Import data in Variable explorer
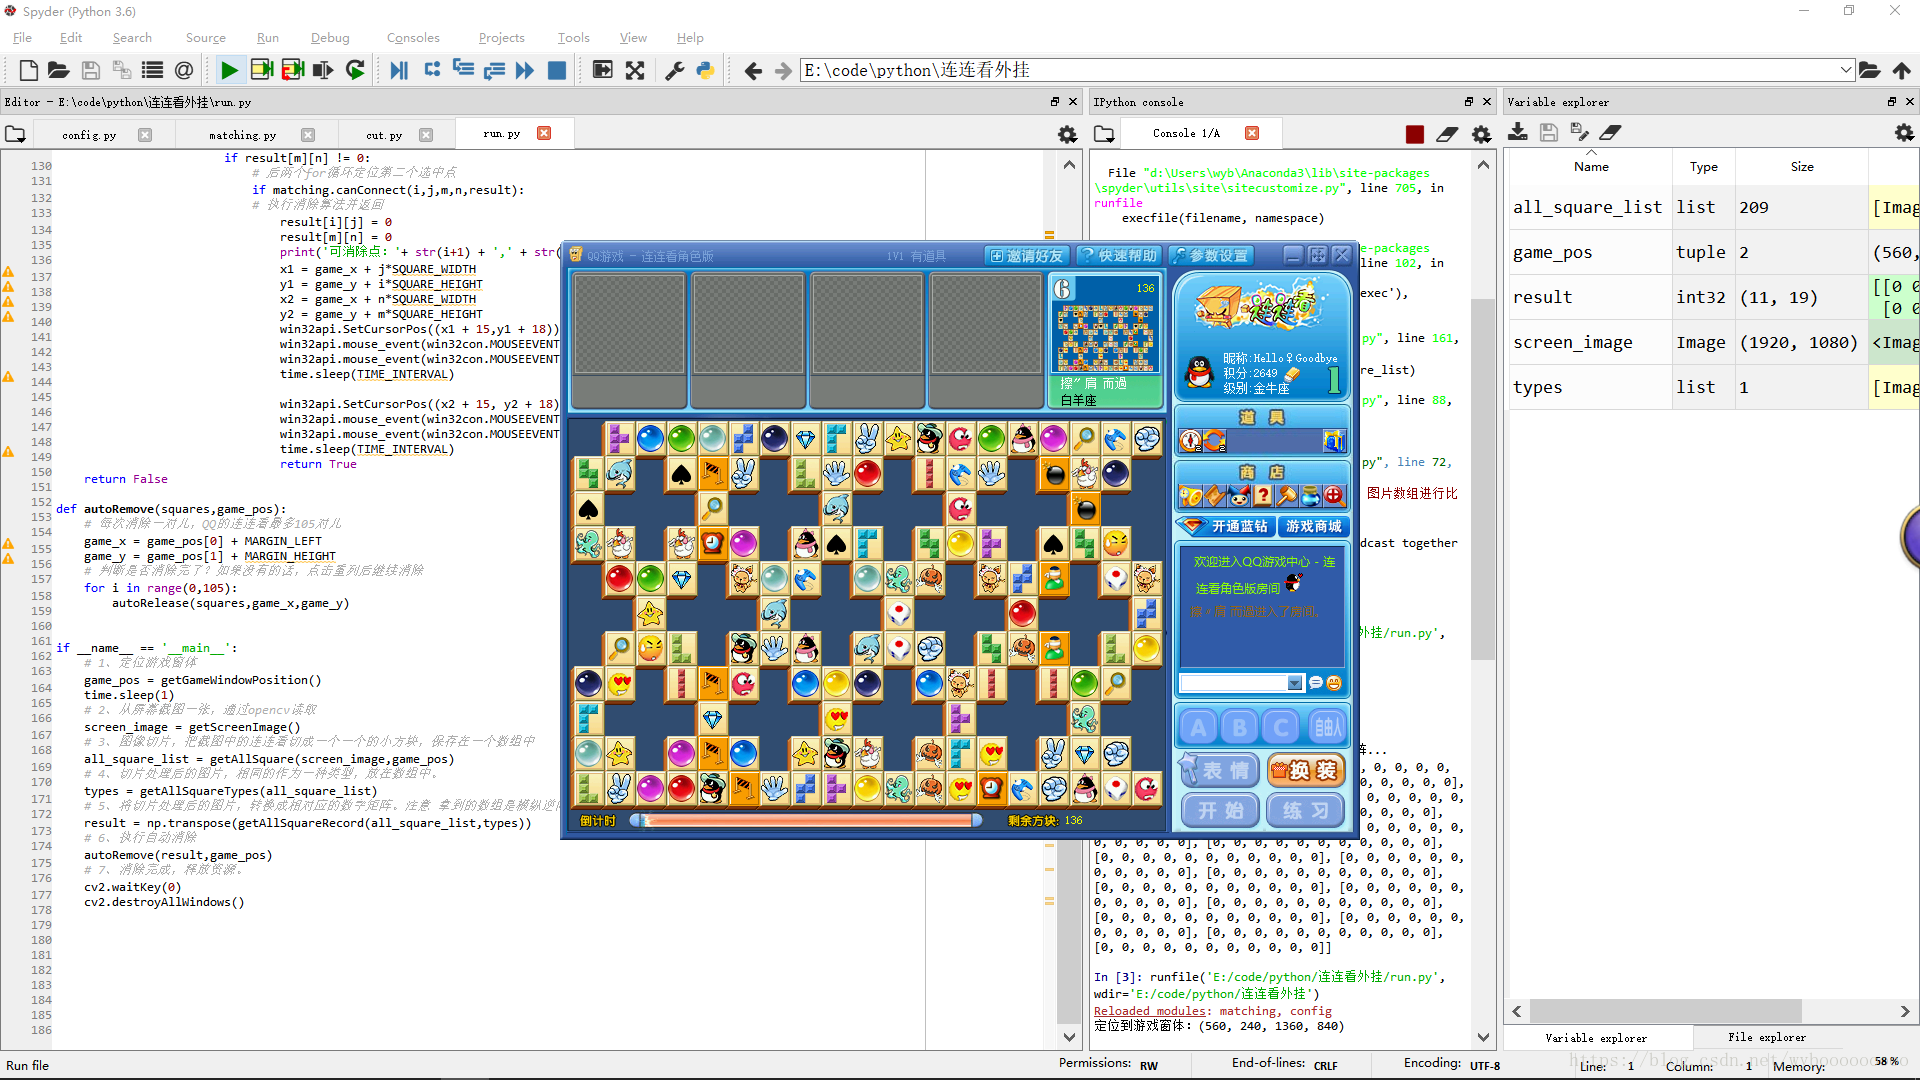The image size is (1920, 1080). 1518,132
